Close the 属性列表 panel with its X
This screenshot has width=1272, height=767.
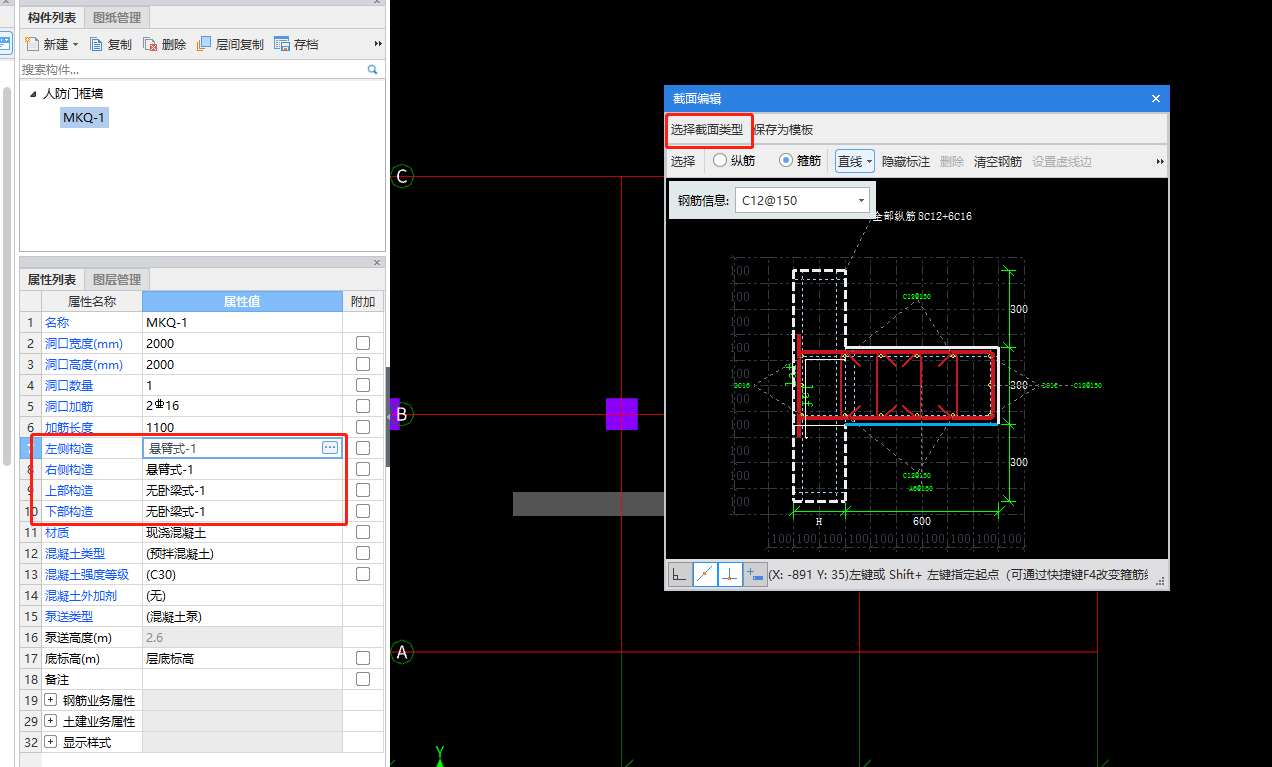coord(378,263)
